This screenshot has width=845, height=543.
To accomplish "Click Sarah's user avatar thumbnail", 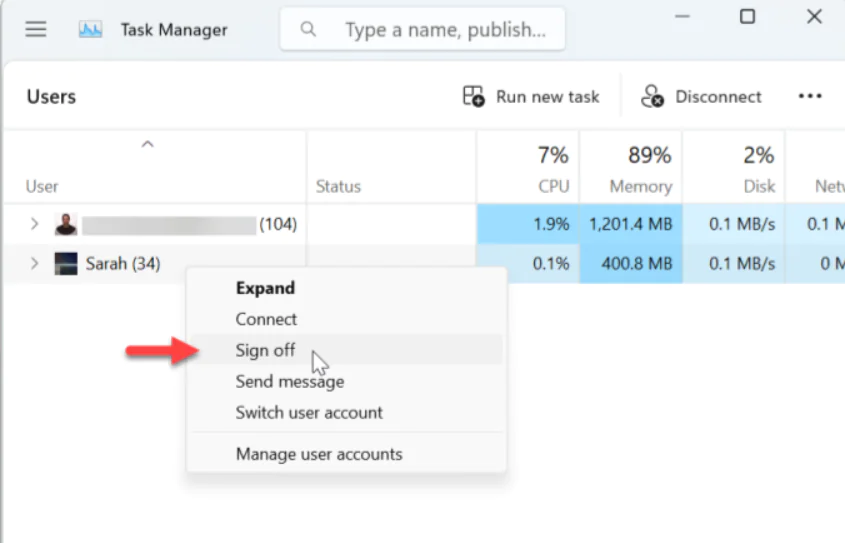I will 66,265.
